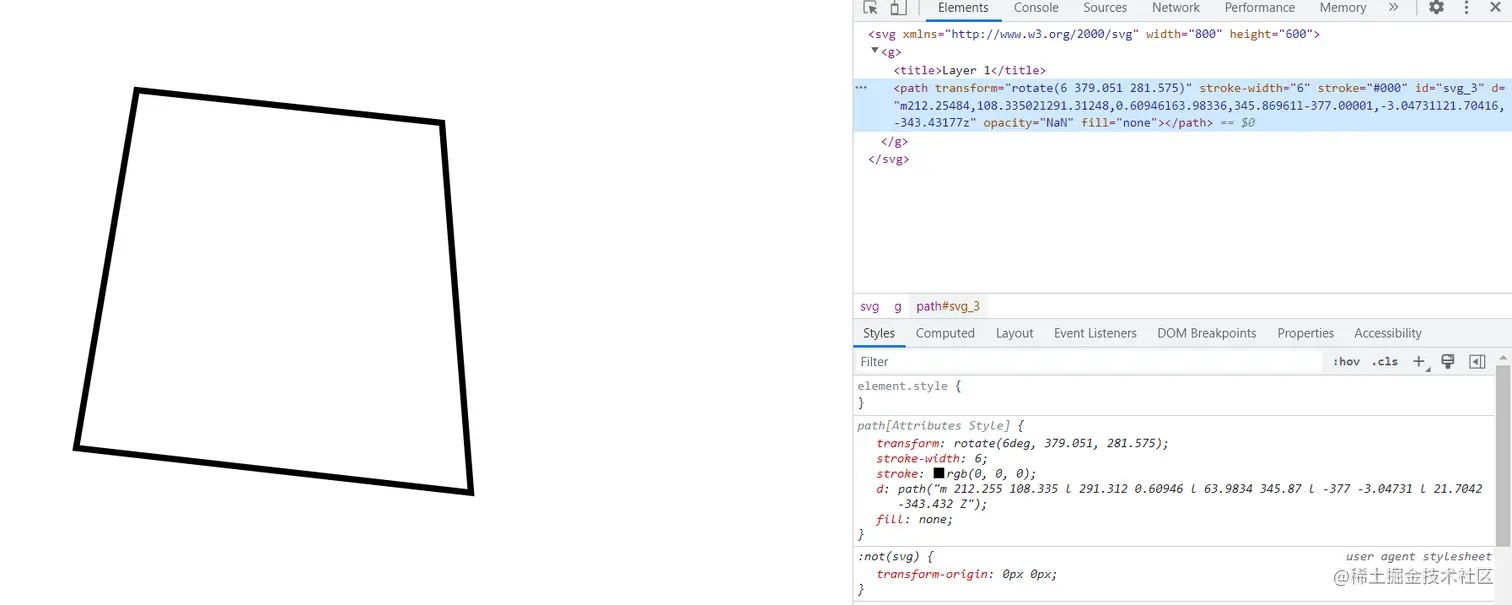
Task: Open the Performance tab
Action: point(1259,8)
